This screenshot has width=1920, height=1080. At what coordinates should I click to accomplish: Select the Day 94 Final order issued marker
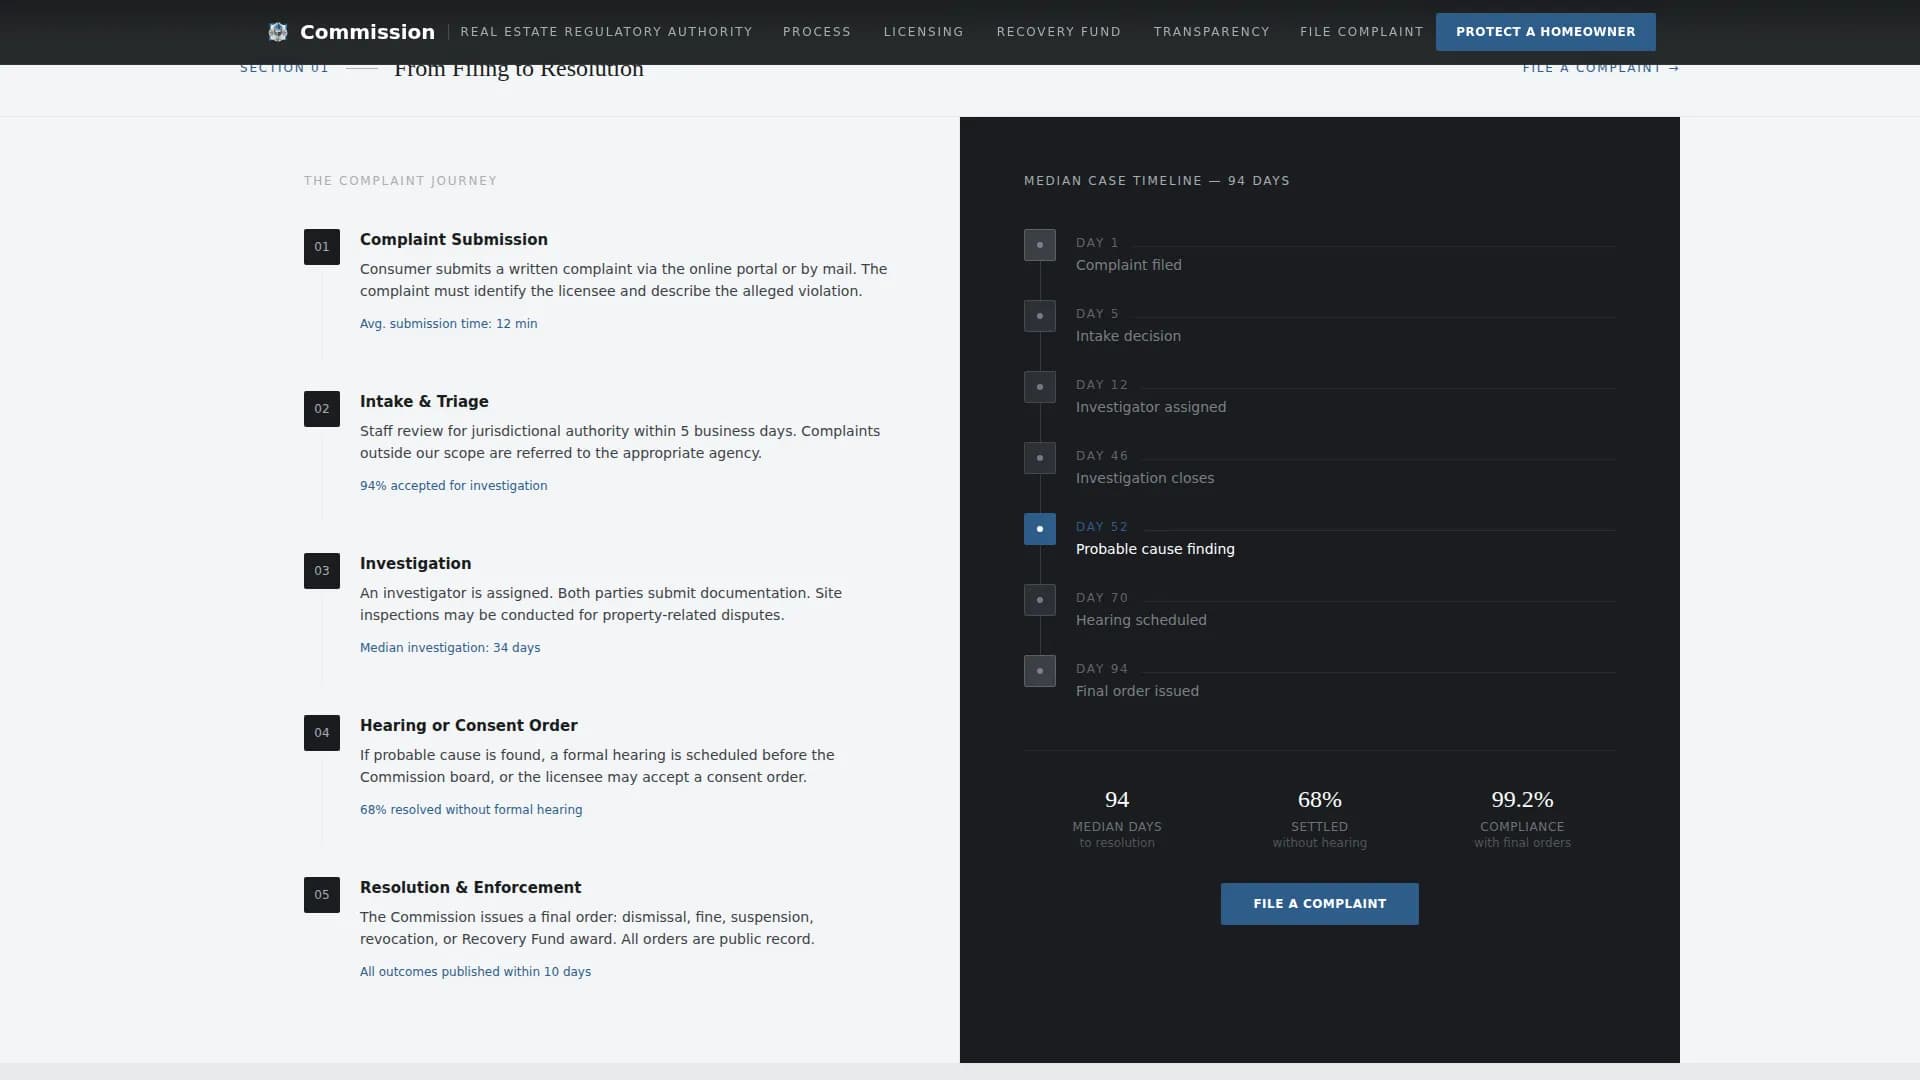coord(1040,671)
